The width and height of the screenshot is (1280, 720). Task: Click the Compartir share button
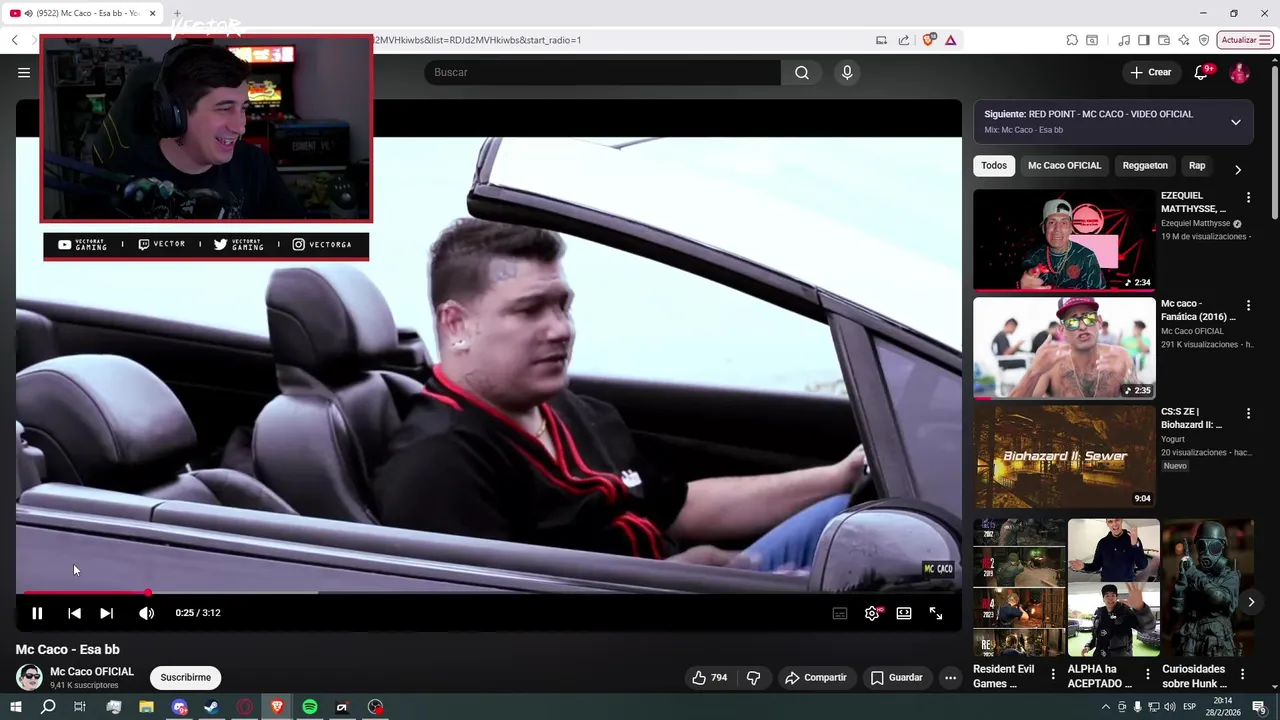(816, 677)
